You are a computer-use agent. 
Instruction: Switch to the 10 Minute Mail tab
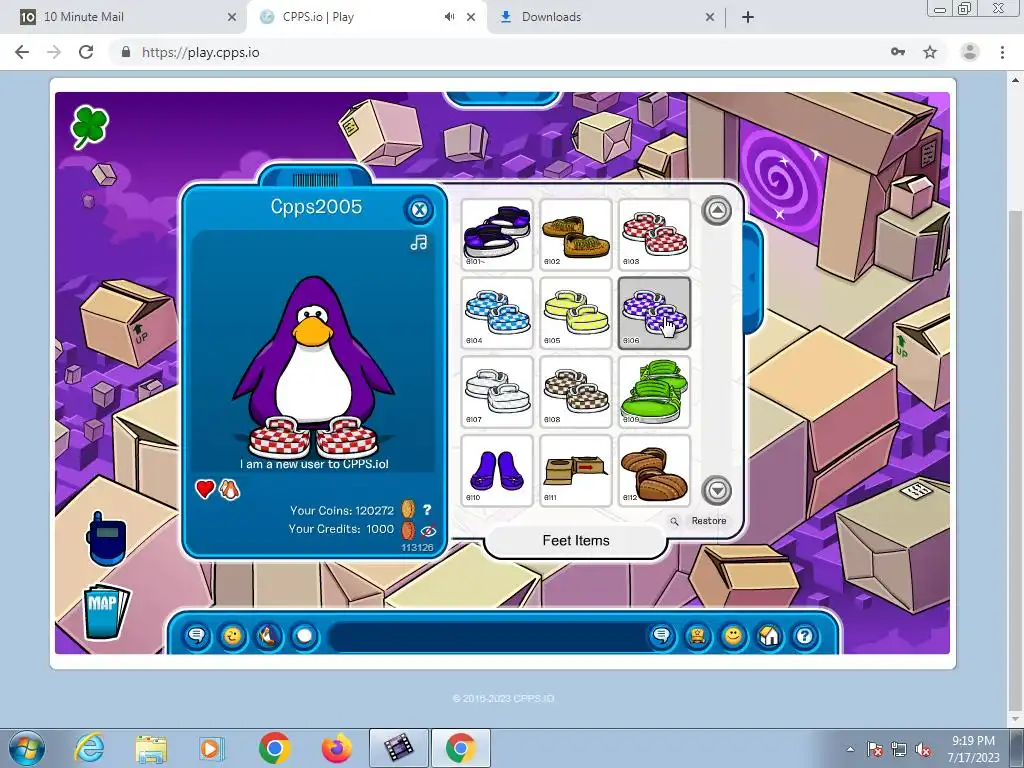(124, 17)
